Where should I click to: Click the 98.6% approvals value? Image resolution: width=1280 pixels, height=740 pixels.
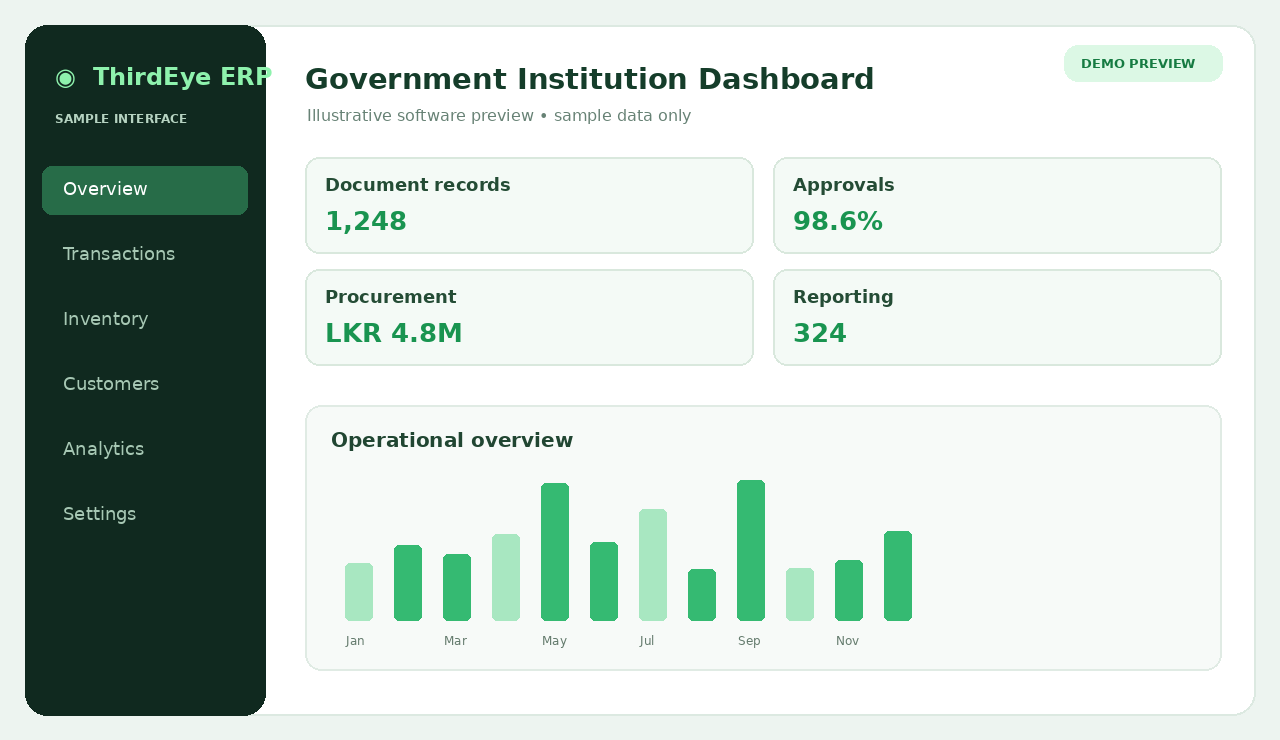pos(838,222)
